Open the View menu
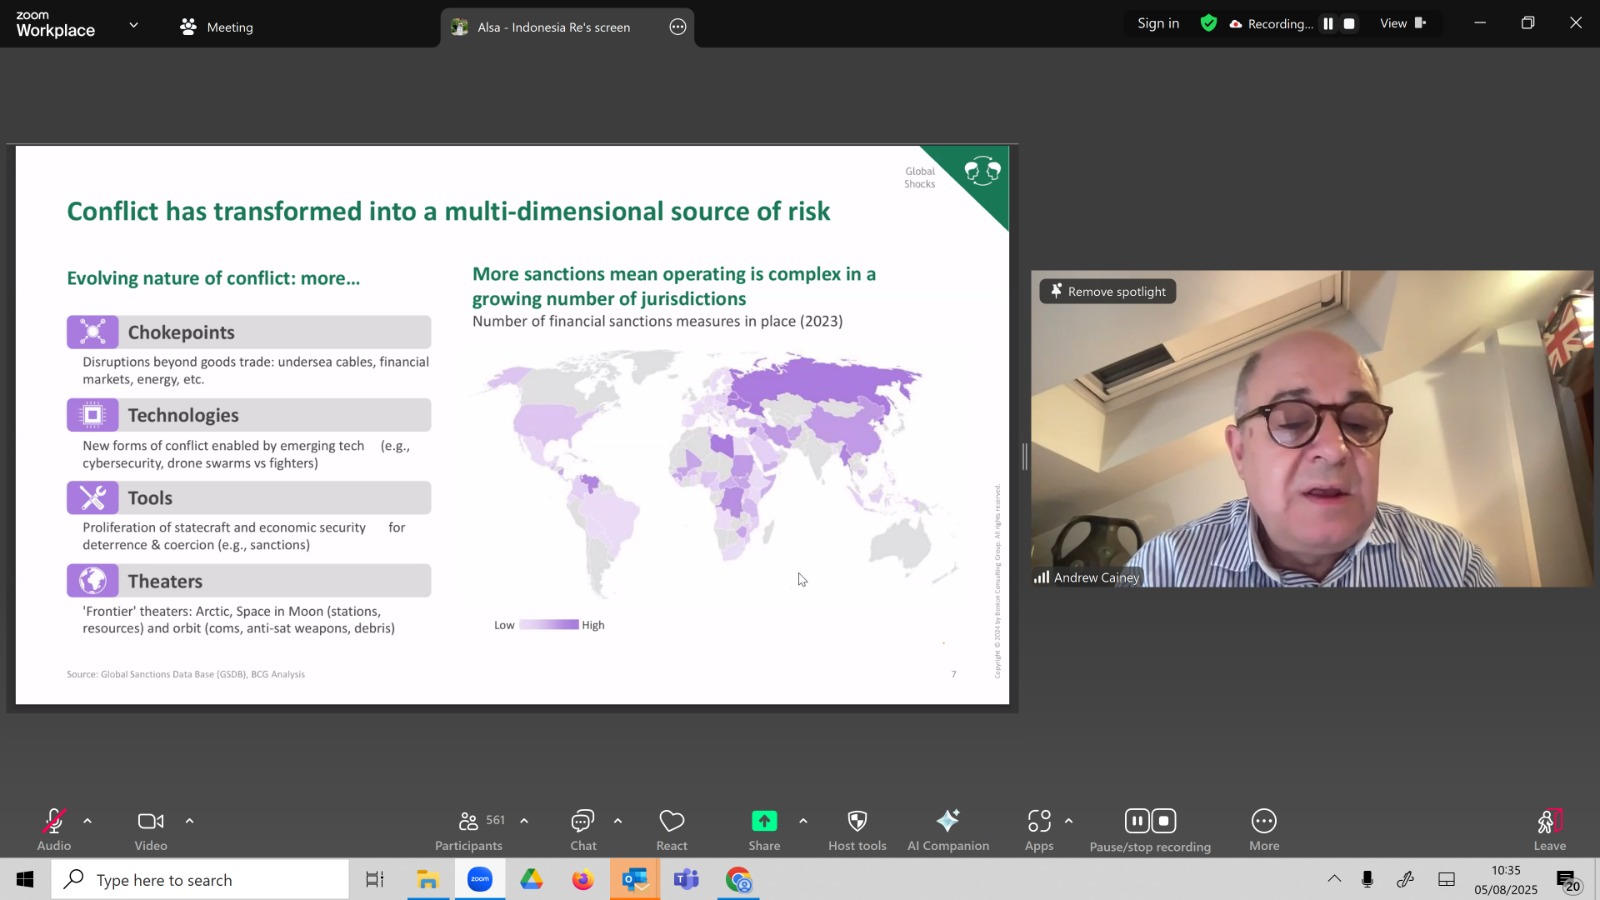 point(1403,23)
